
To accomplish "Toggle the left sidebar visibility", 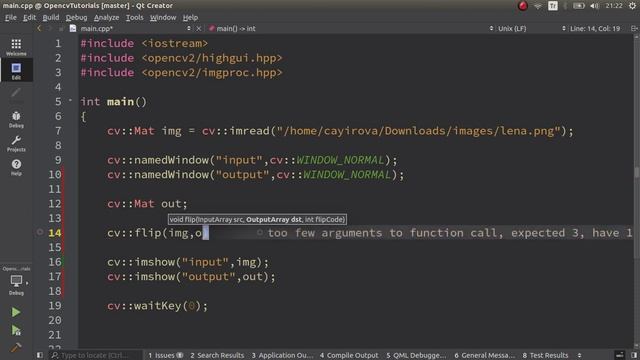I will (x=40, y=355).
